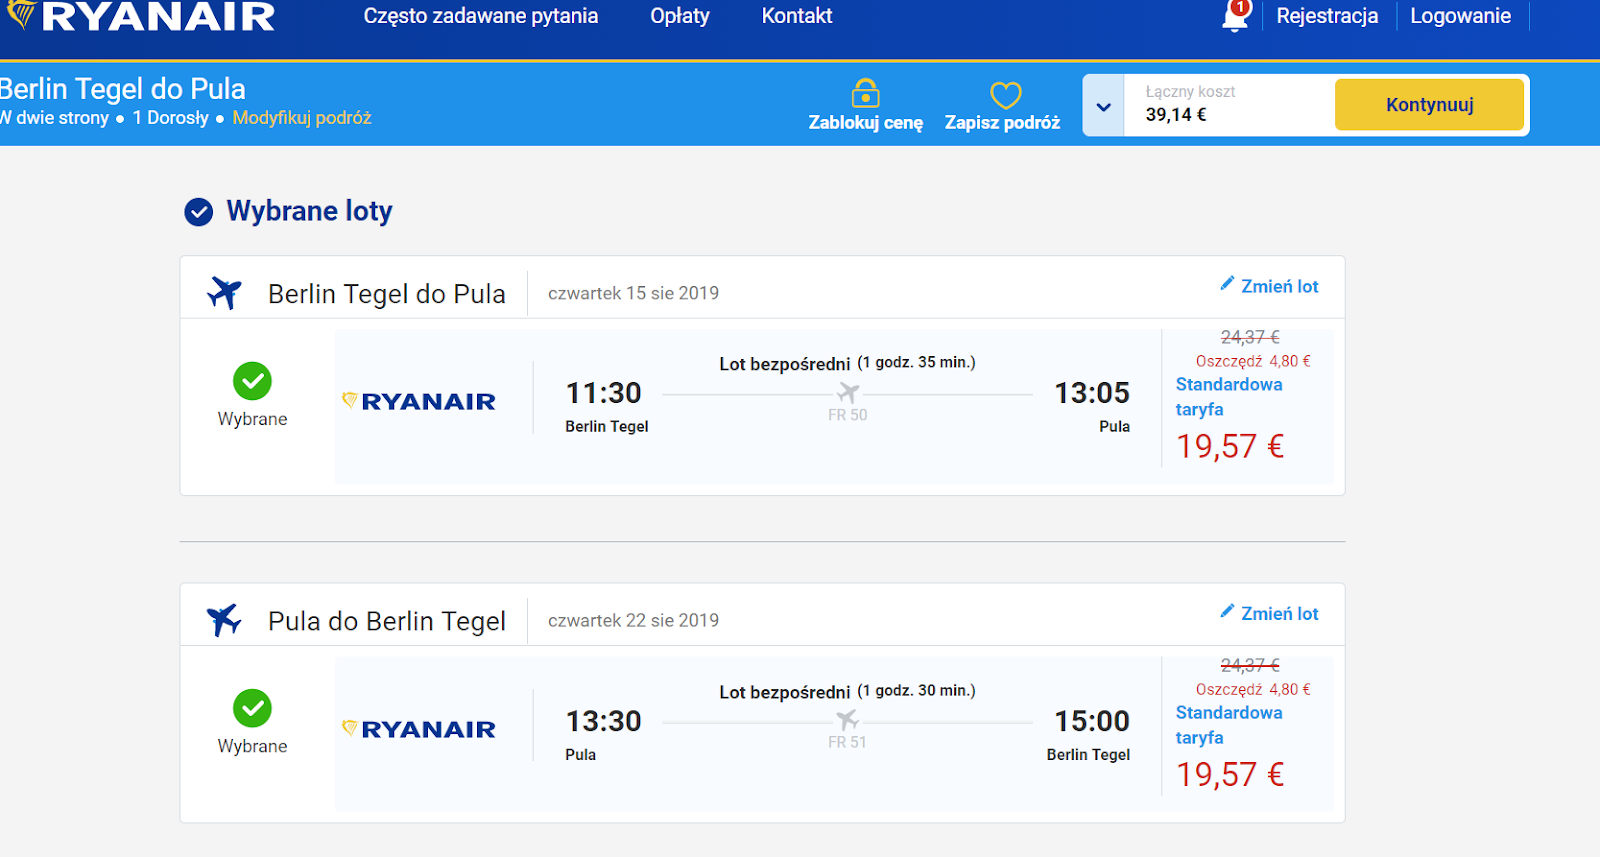Click arrival time 15:00
This screenshot has width=1600, height=857.
click(x=1092, y=721)
